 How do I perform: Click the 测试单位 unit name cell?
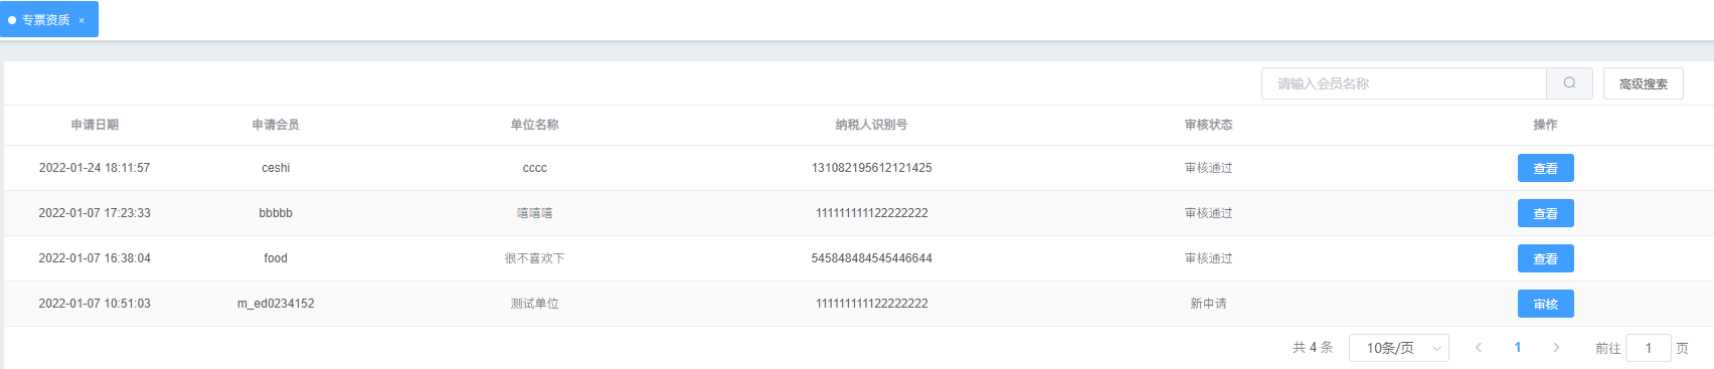[x=535, y=303]
